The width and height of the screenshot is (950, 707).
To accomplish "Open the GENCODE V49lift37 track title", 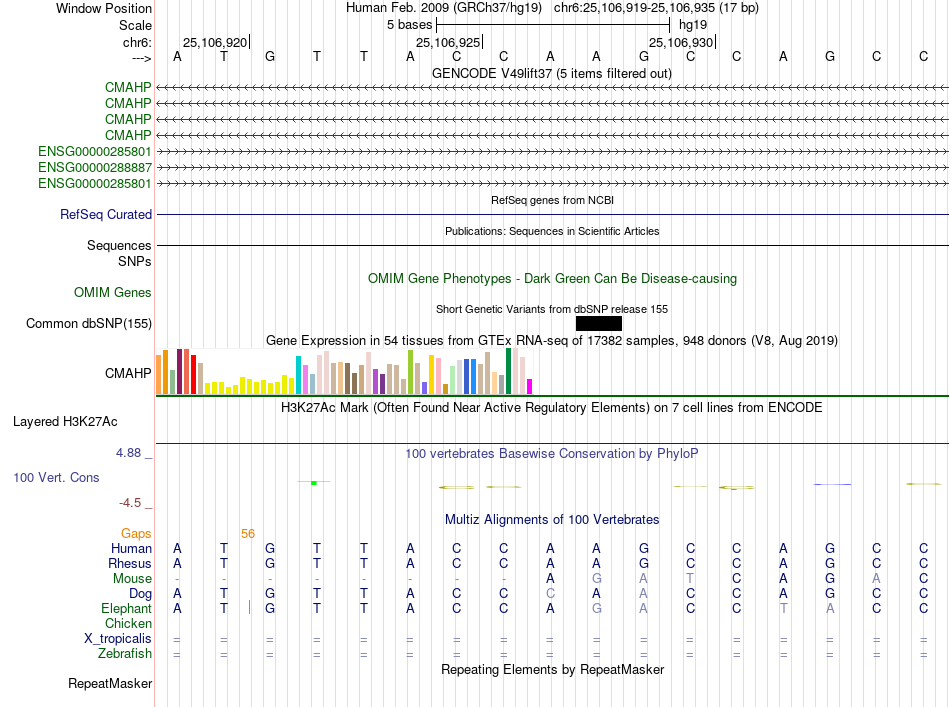I will [x=551, y=73].
